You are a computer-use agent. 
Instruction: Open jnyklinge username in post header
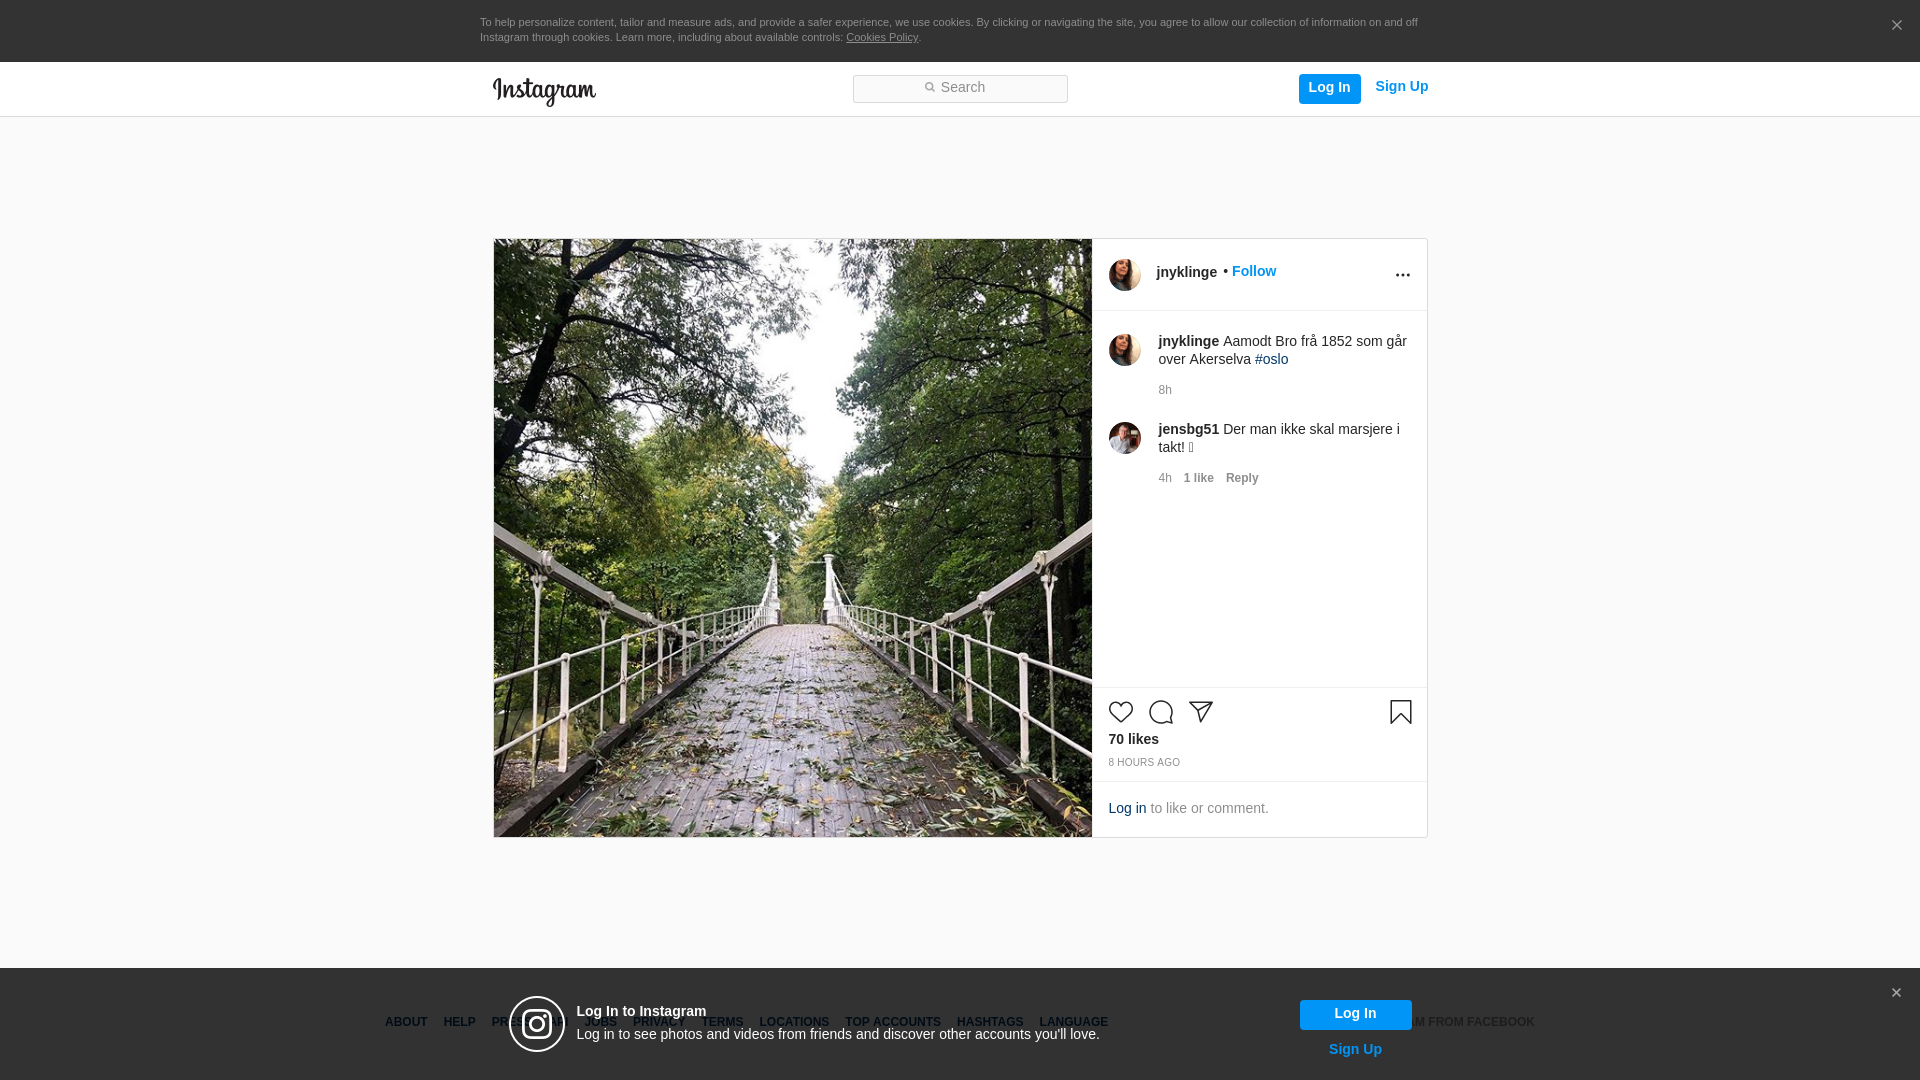(x=1187, y=272)
